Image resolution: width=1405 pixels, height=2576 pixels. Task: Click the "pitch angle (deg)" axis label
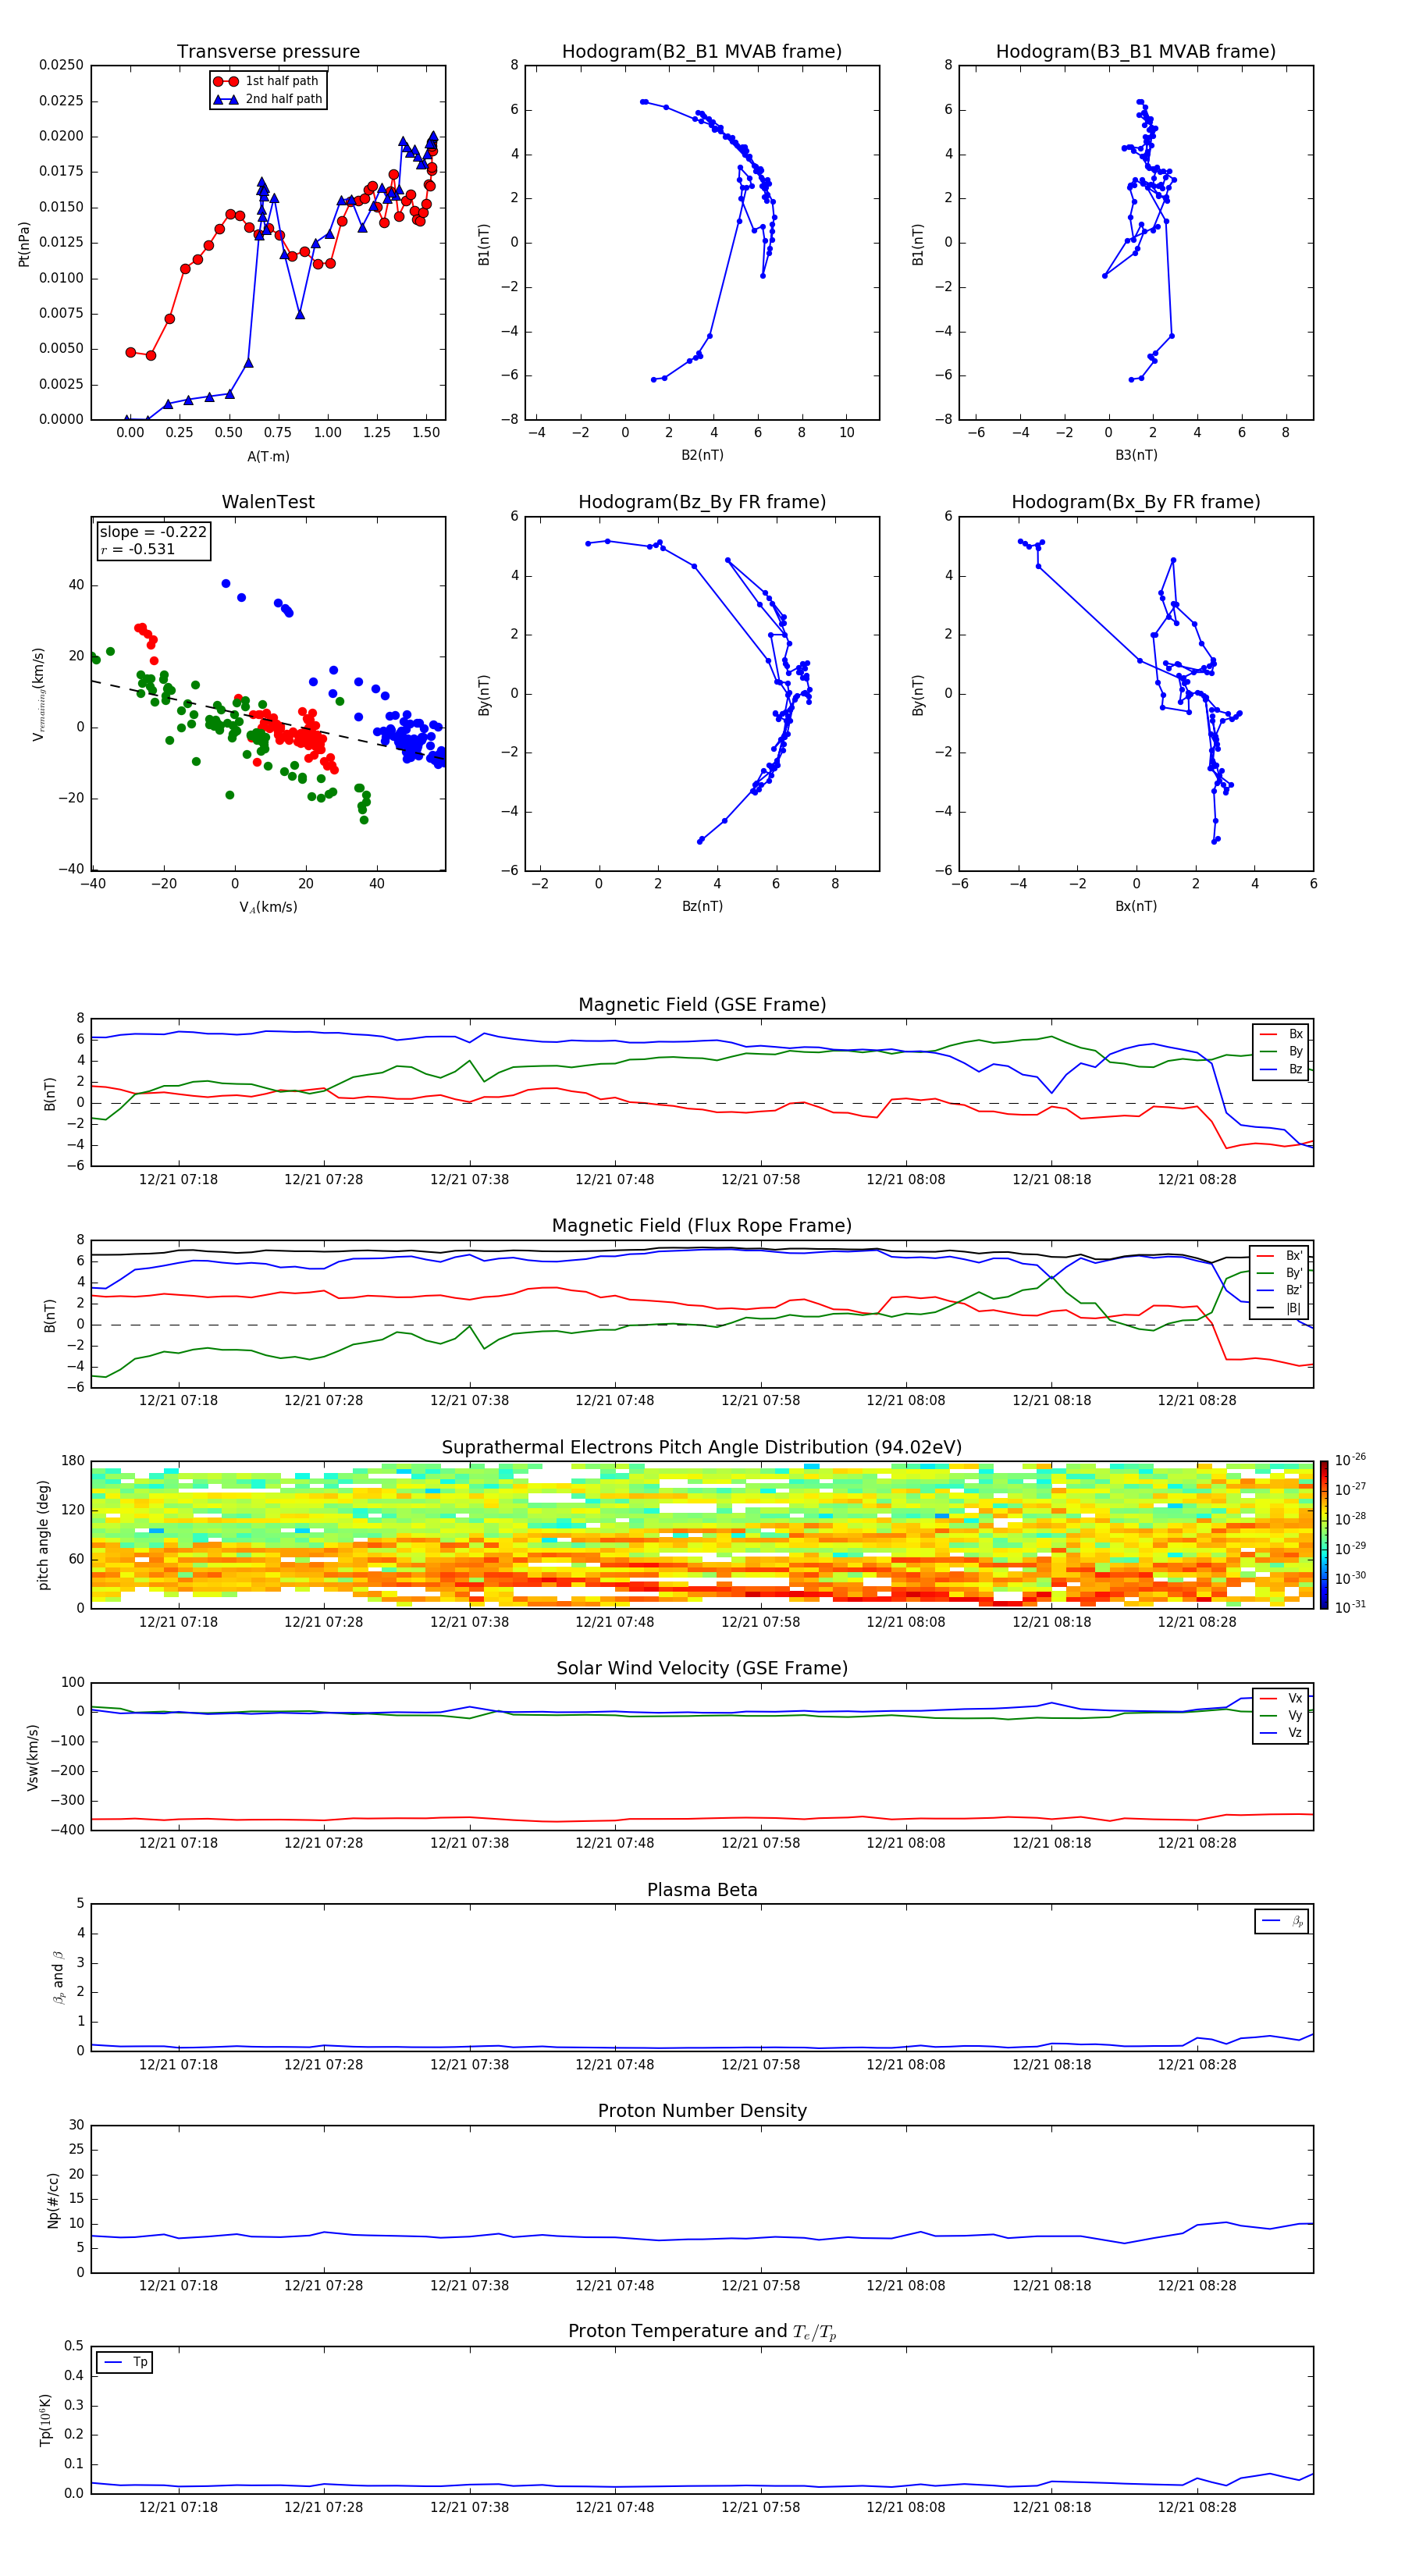43,1535
